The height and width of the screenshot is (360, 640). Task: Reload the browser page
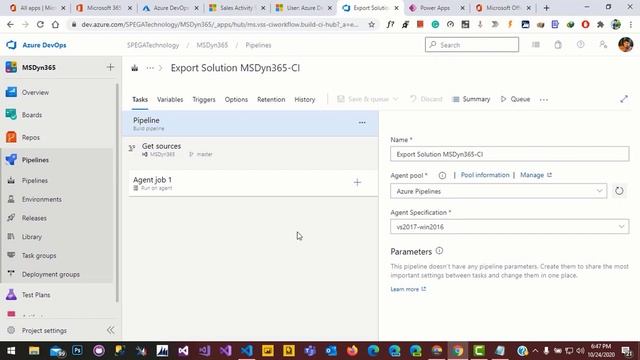pyautogui.click(x=40, y=24)
